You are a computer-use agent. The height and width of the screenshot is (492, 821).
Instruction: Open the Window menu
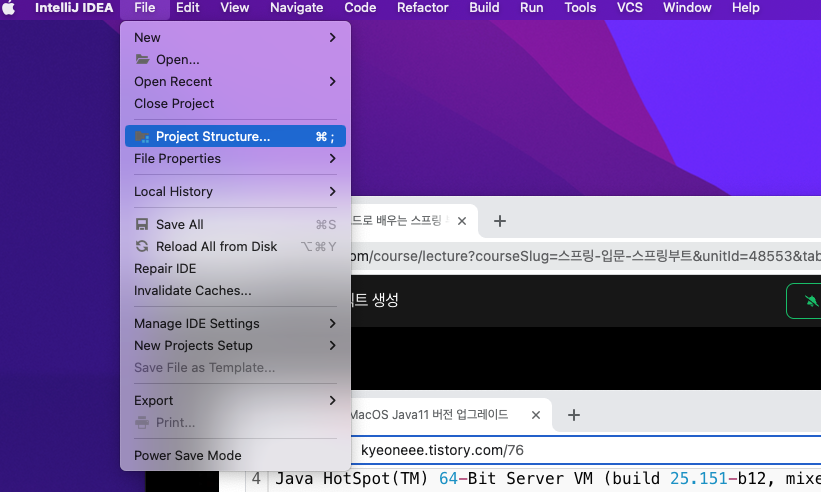tap(687, 8)
